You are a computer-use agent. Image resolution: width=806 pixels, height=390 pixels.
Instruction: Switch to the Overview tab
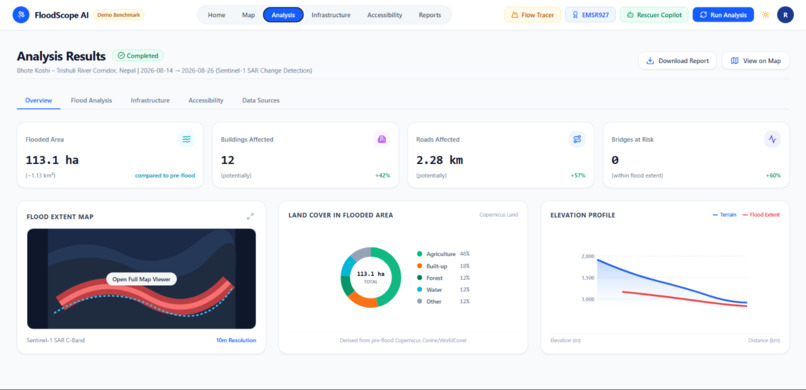click(x=39, y=100)
